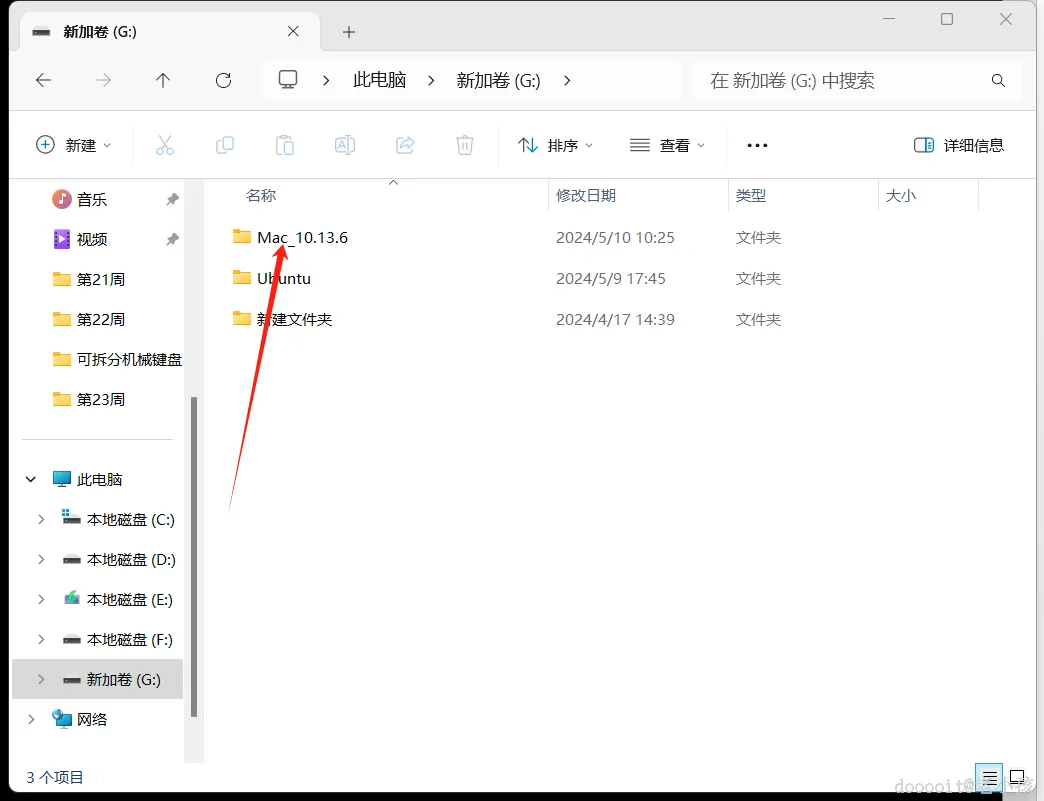Click the Delete icon in the toolbar
Screen dimensions: 1044x801
click(464, 145)
